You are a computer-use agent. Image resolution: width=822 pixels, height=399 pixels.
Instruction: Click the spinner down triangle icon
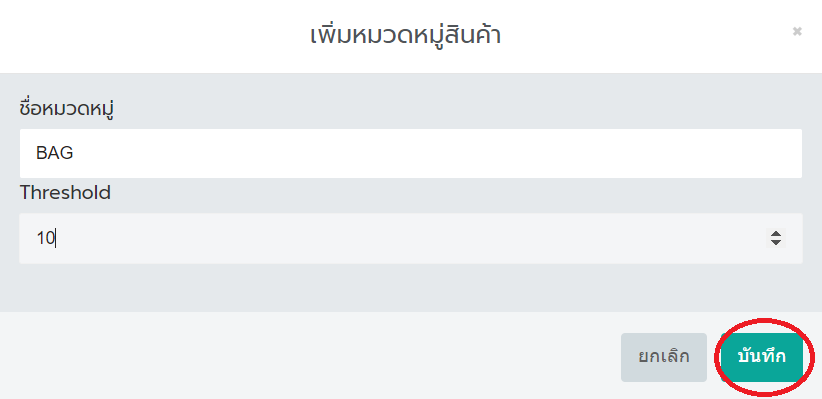point(776,242)
